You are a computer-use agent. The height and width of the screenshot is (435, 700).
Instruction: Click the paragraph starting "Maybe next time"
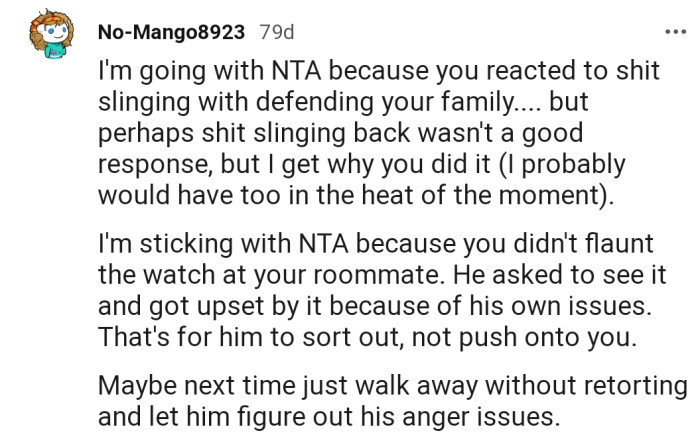tap(390, 397)
